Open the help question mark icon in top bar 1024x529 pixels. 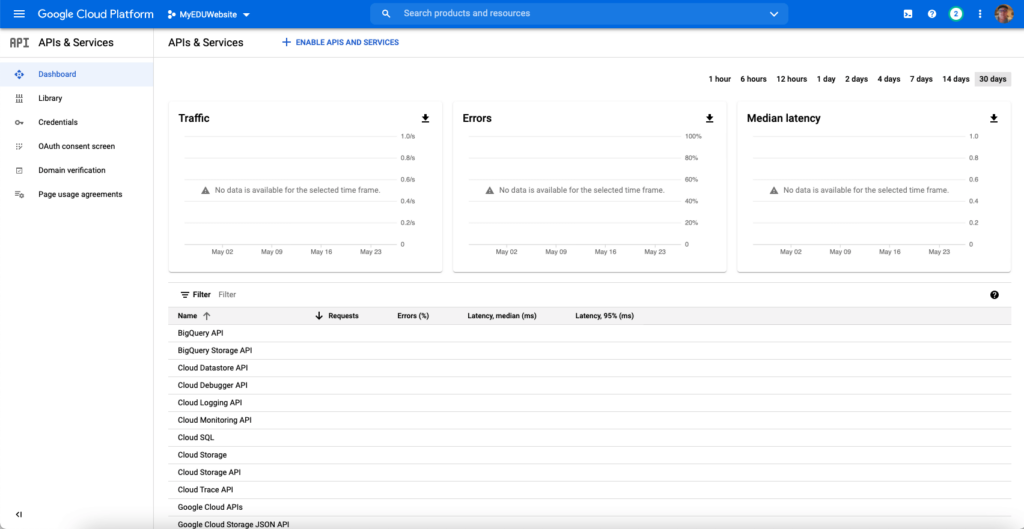(932, 14)
